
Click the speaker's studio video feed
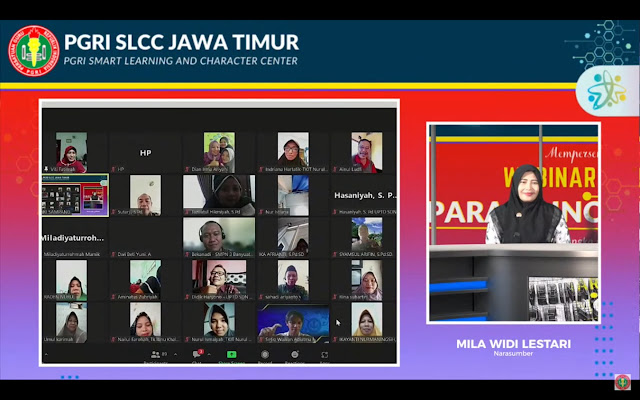tap(513, 223)
